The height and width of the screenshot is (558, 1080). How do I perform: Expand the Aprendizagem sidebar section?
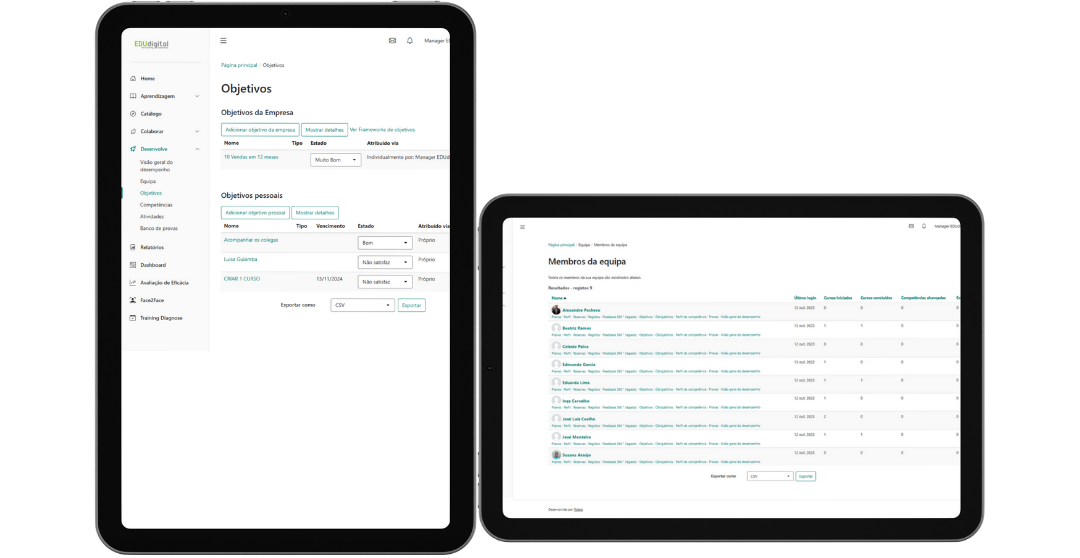[197, 96]
